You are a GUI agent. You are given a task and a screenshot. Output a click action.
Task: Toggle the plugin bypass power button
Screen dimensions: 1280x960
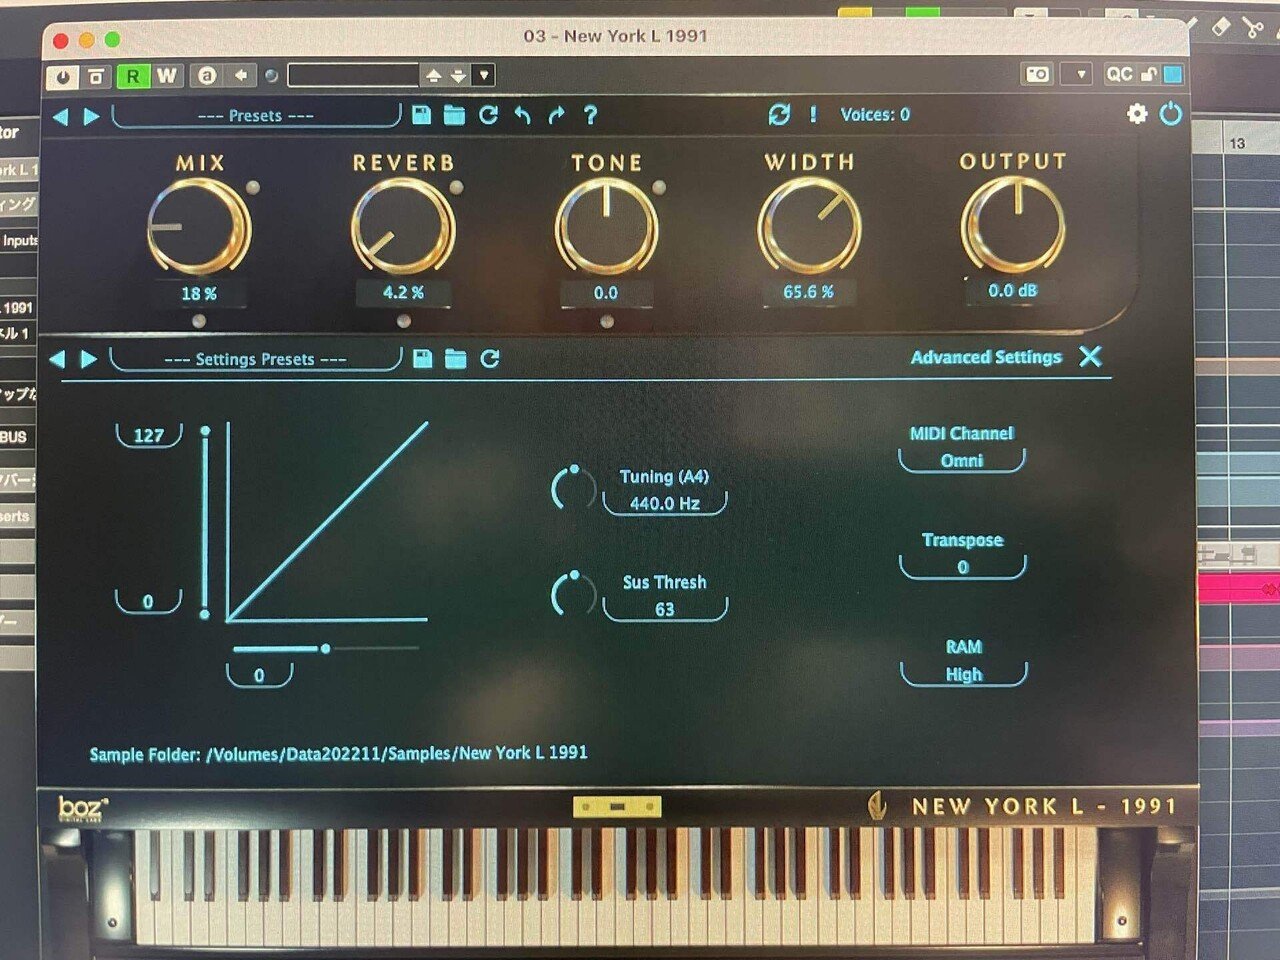[x=1170, y=114]
